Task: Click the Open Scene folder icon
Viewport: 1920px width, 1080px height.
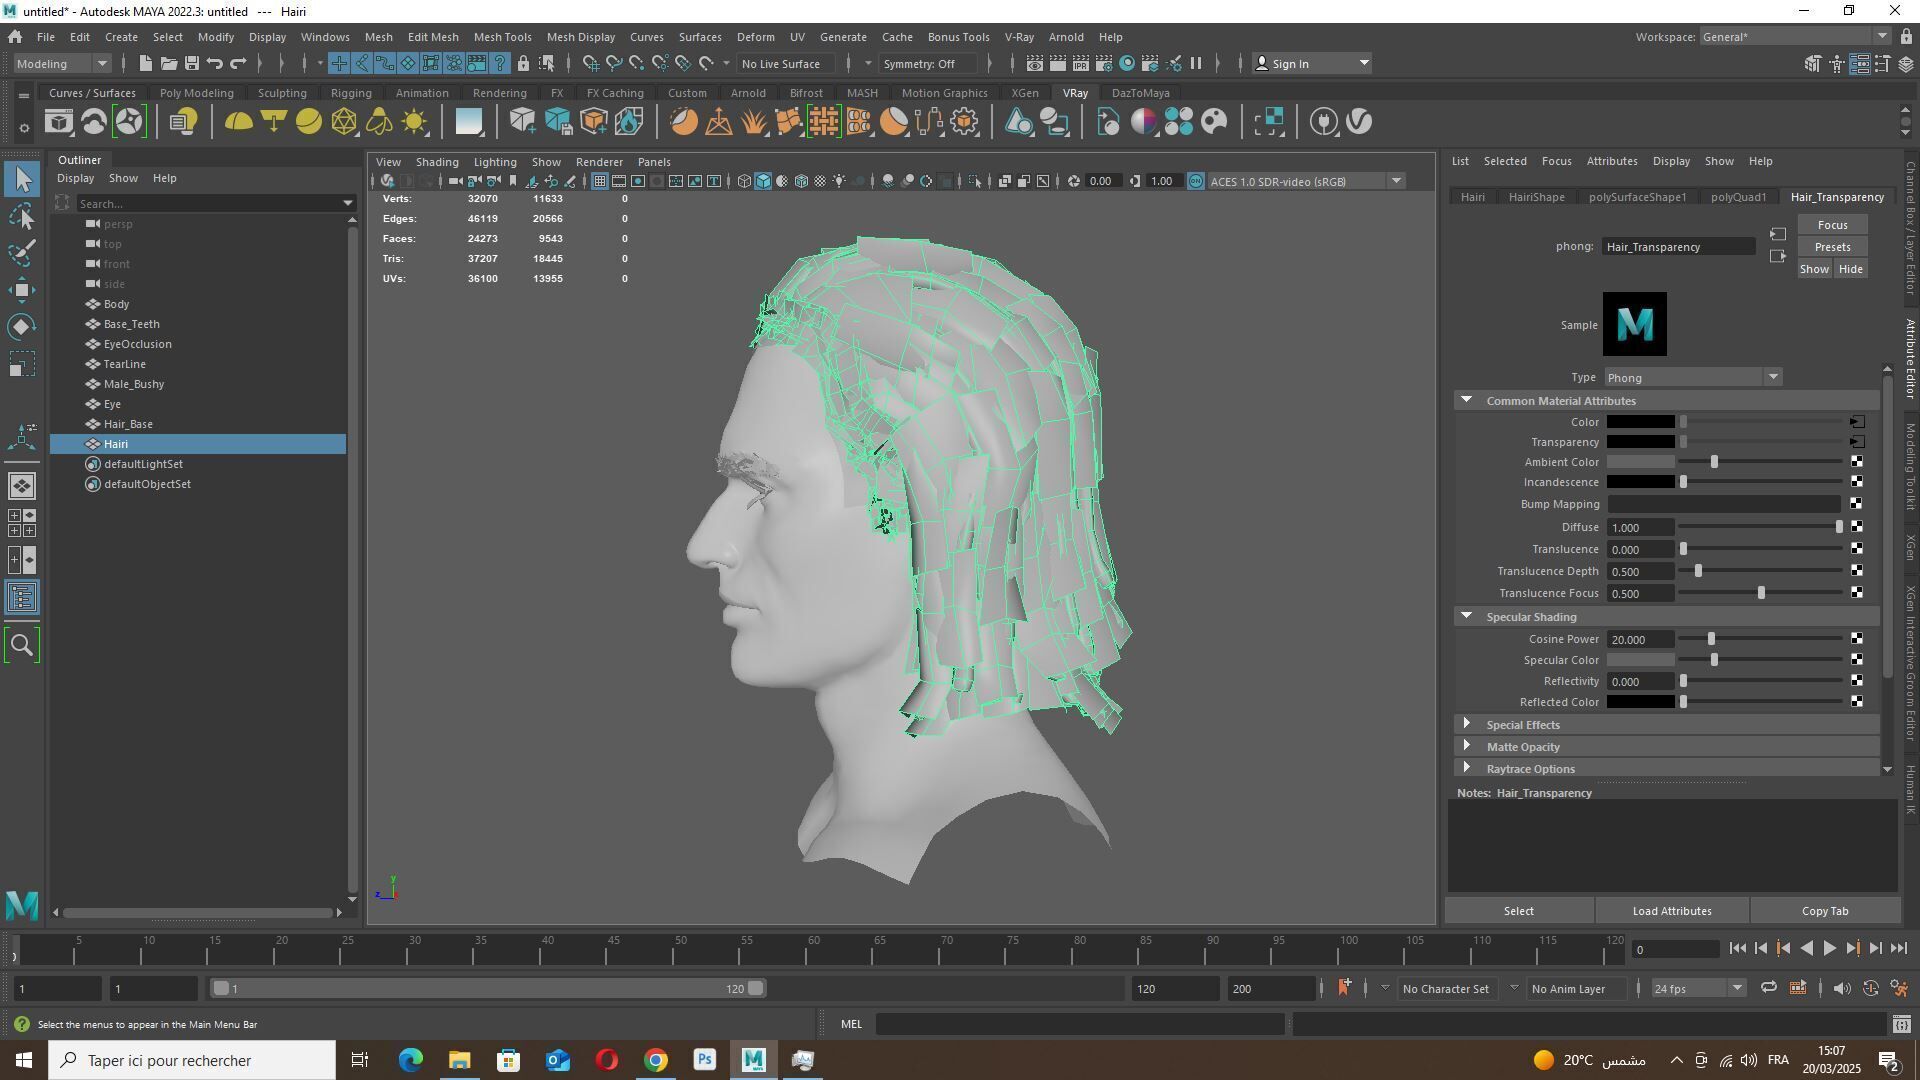Action: pyautogui.click(x=168, y=64)
